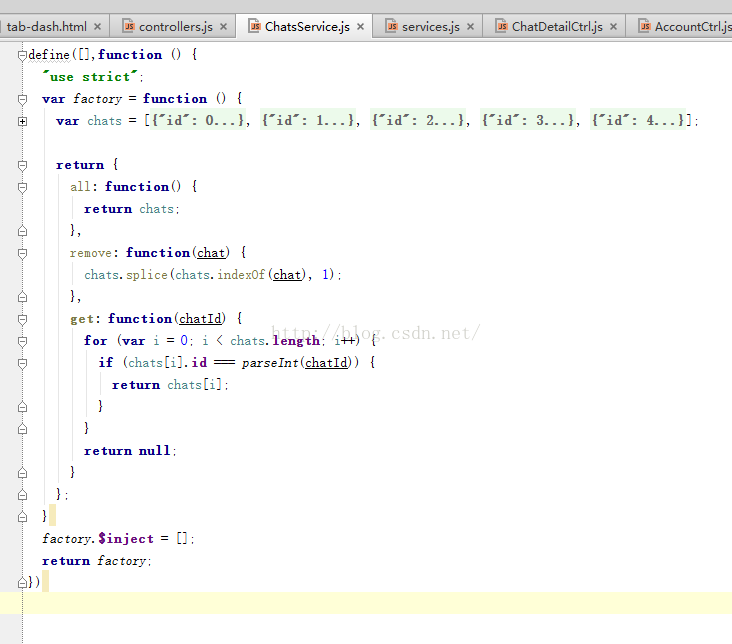
Task: Place cursor on 'use strict' string
Action: tap(90, 77)
